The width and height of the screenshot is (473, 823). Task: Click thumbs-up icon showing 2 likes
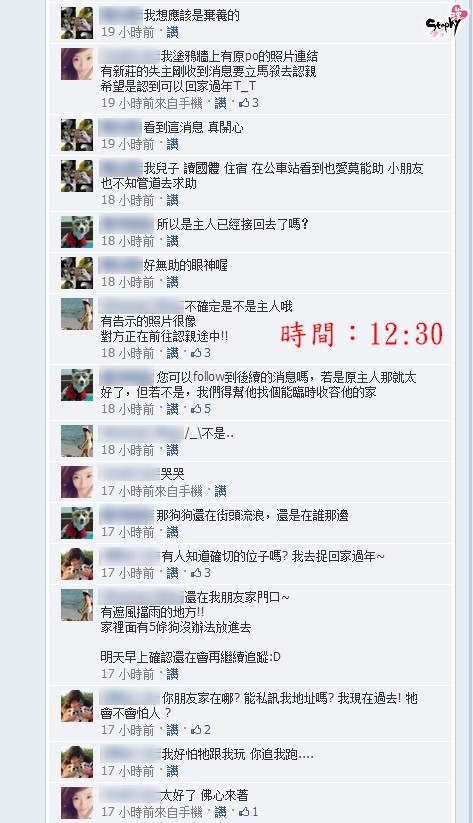pyautogui.click(x=196, y=729)
